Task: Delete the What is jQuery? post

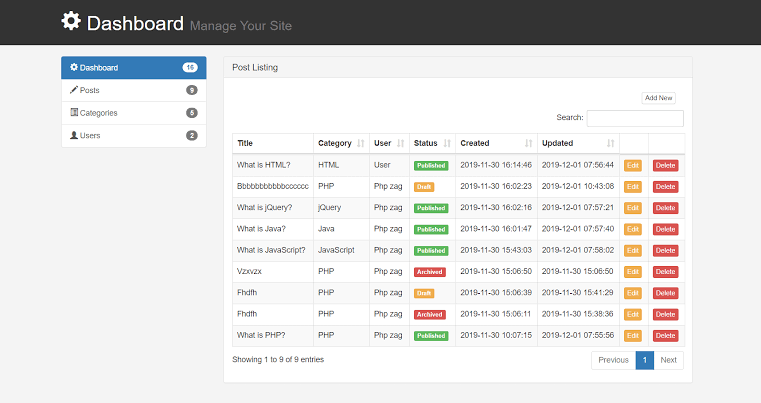Action: click(x=665, y=208)
